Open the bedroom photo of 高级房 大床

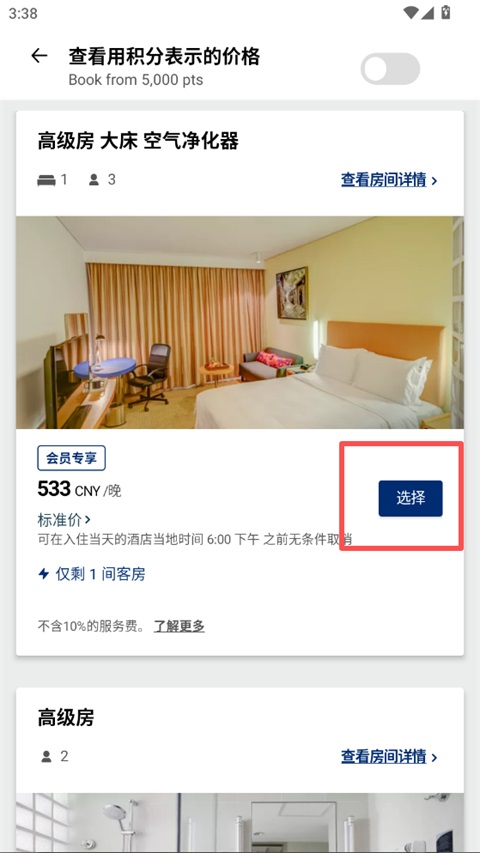[x=240, y=323]
